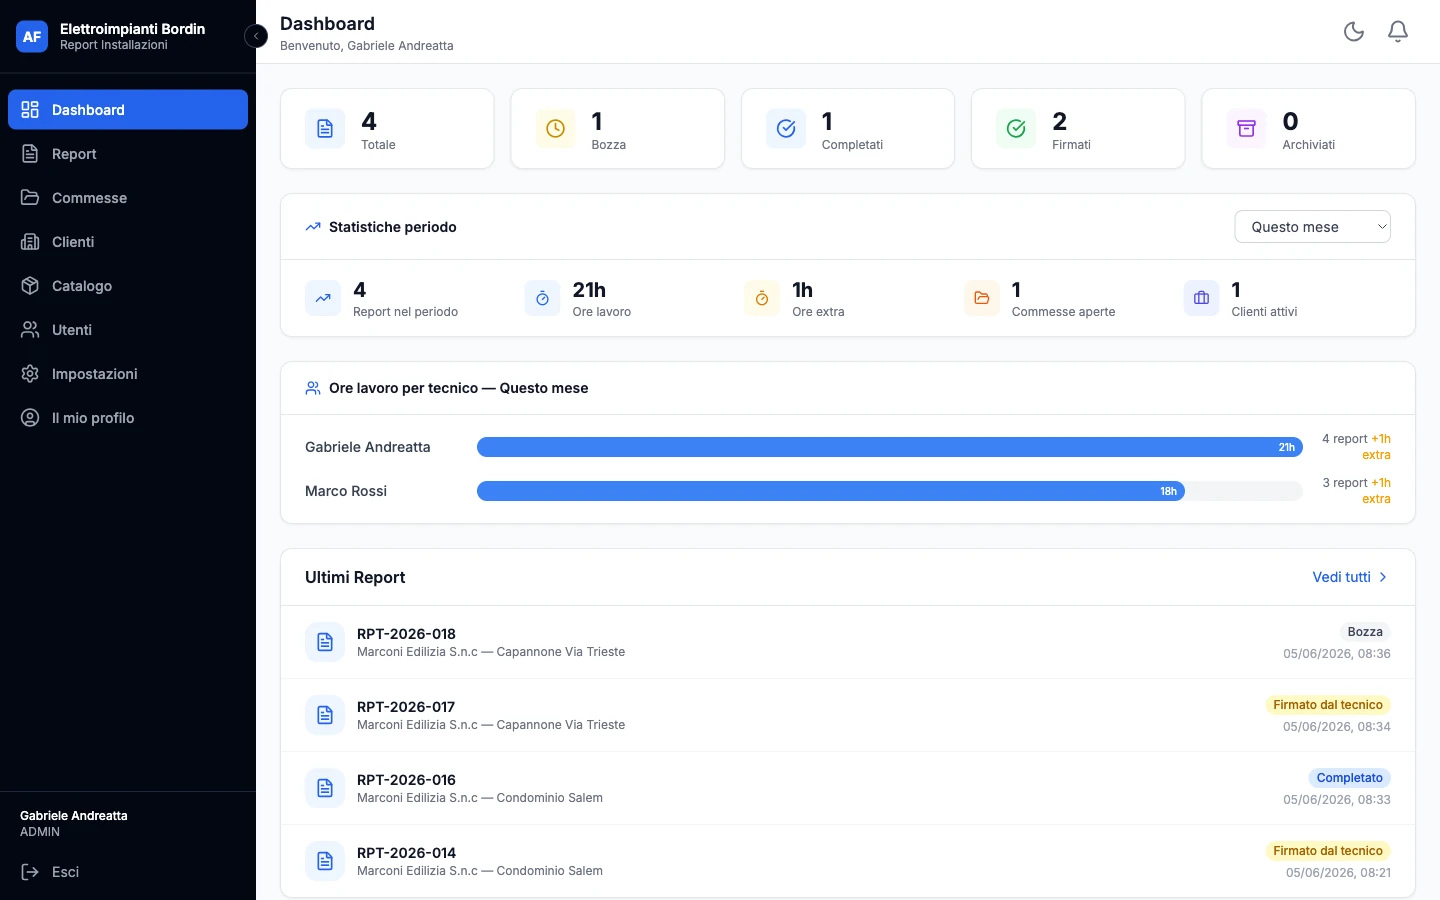Viewport: 1440px width, 900px height.
Task: Click Marco Rossi's 18h progress bar
Action: click(x=831, y=491)
